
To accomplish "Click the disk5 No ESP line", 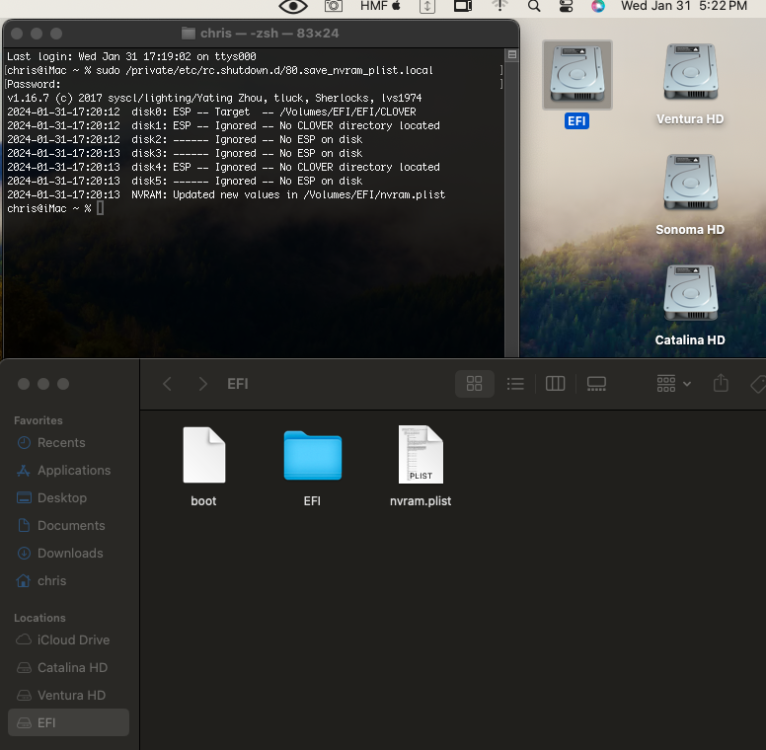I will tap(185, 181).
